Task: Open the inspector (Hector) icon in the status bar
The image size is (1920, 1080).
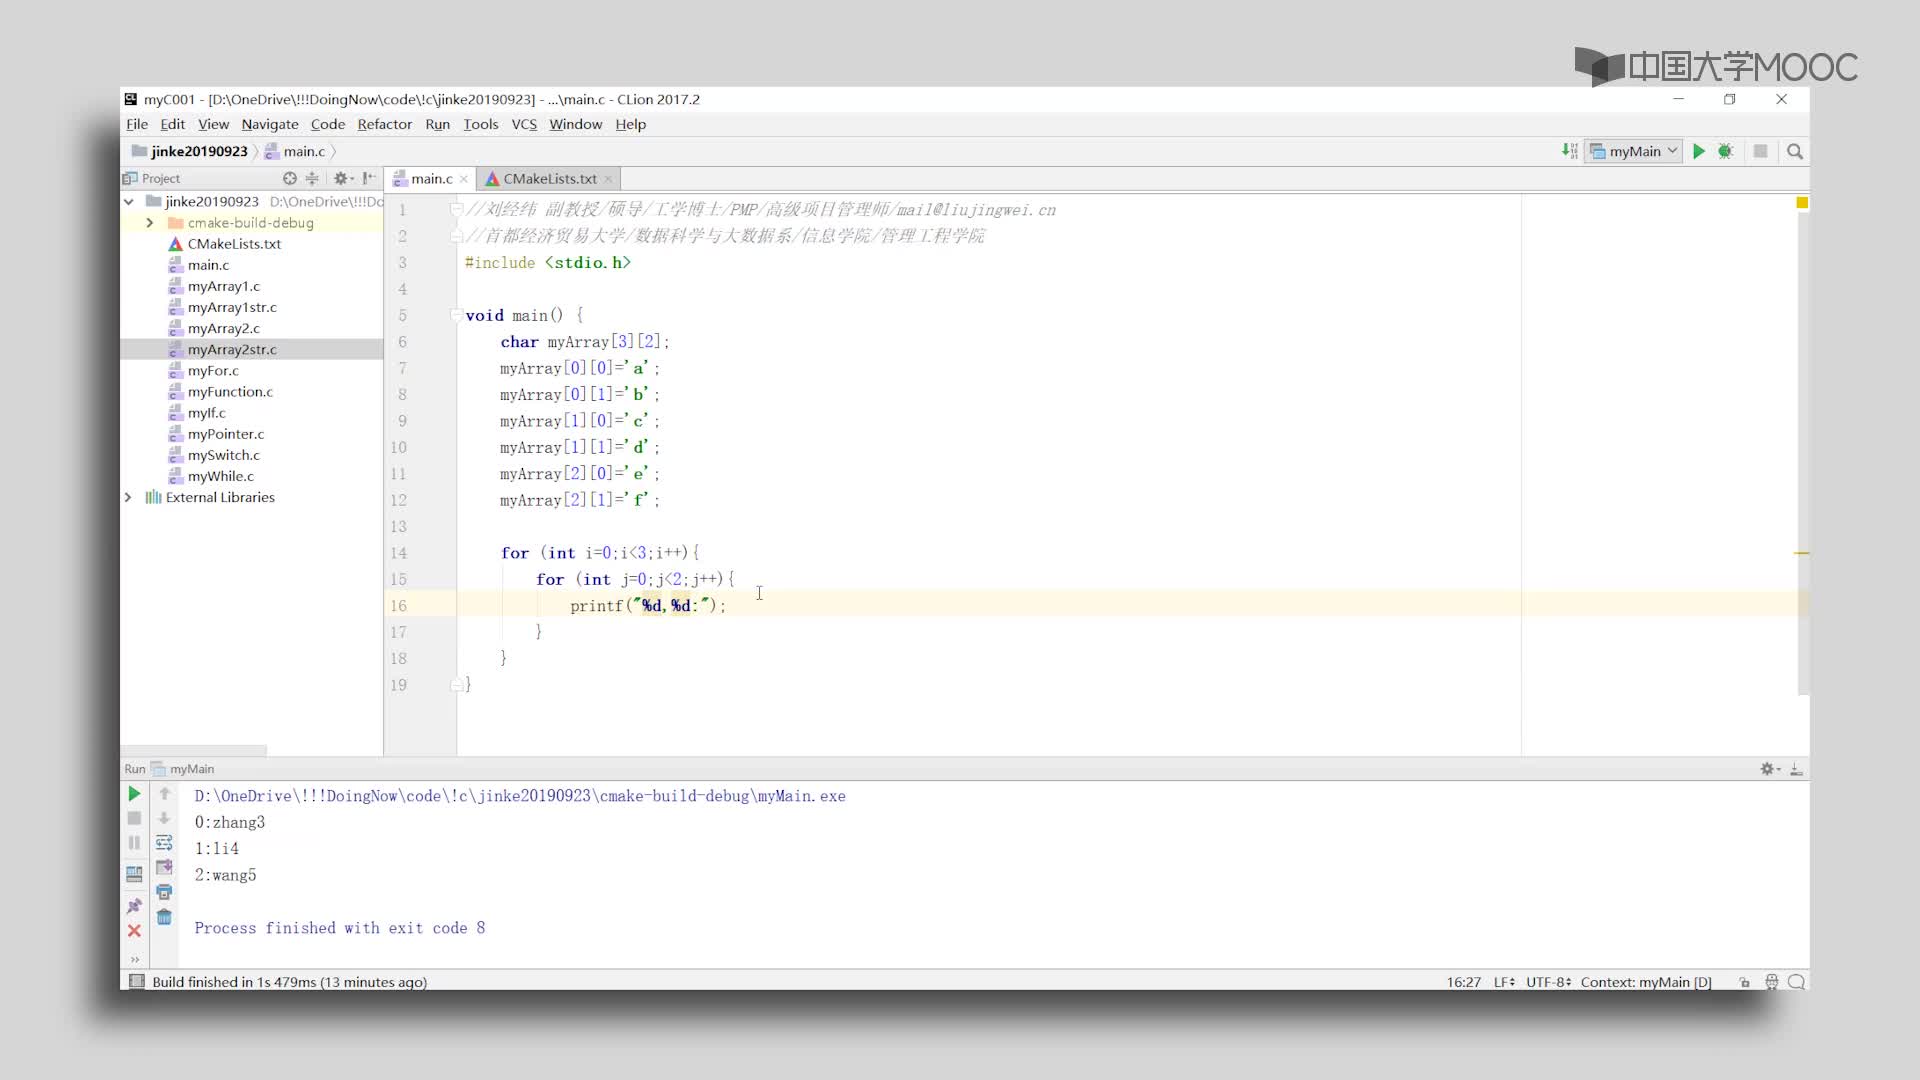Action: [x=1771, y=982]
